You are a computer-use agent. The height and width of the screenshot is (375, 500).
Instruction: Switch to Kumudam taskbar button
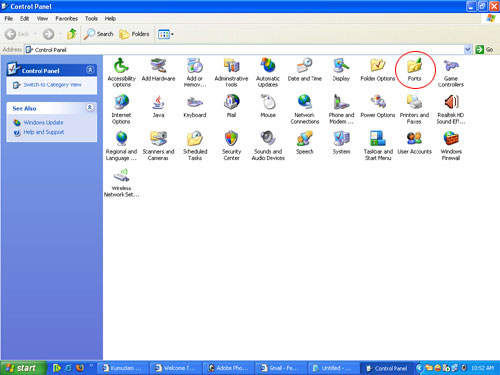click(124, 368)
